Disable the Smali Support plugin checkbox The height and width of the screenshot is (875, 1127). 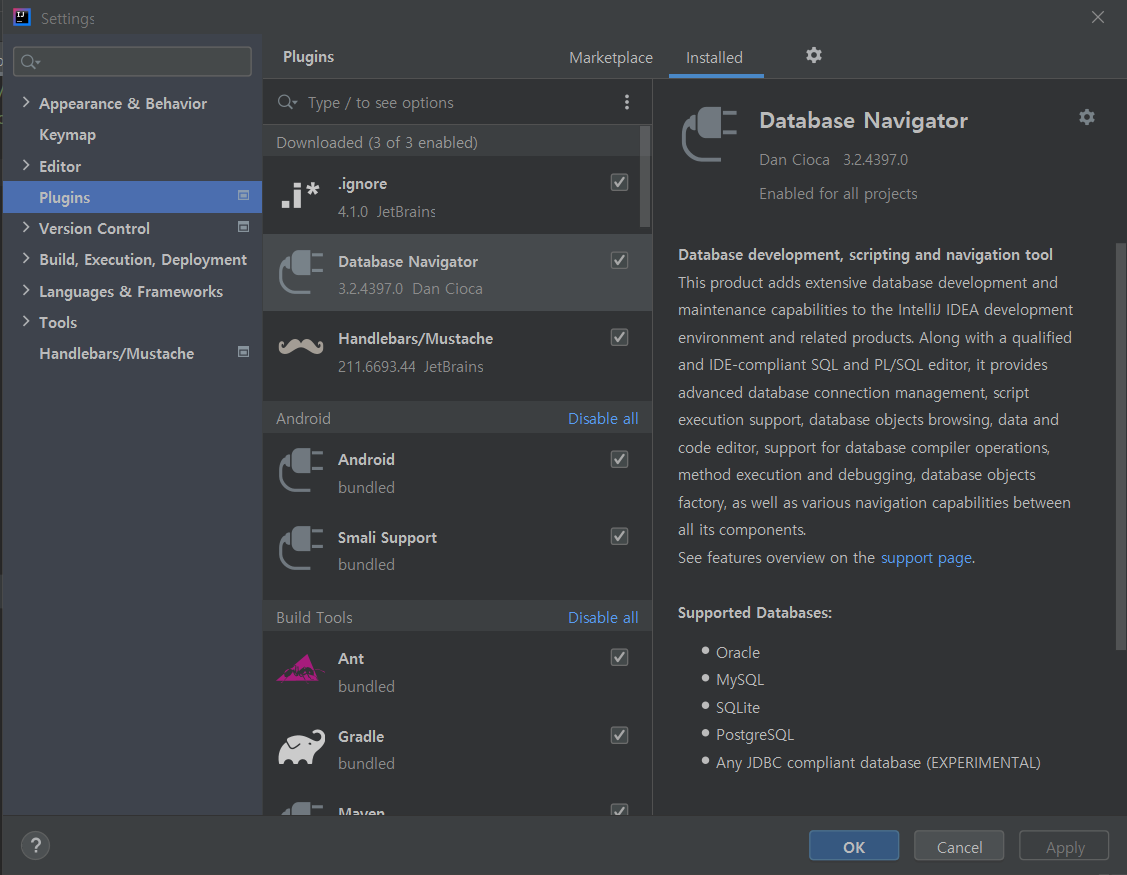(x=619, y=536)
